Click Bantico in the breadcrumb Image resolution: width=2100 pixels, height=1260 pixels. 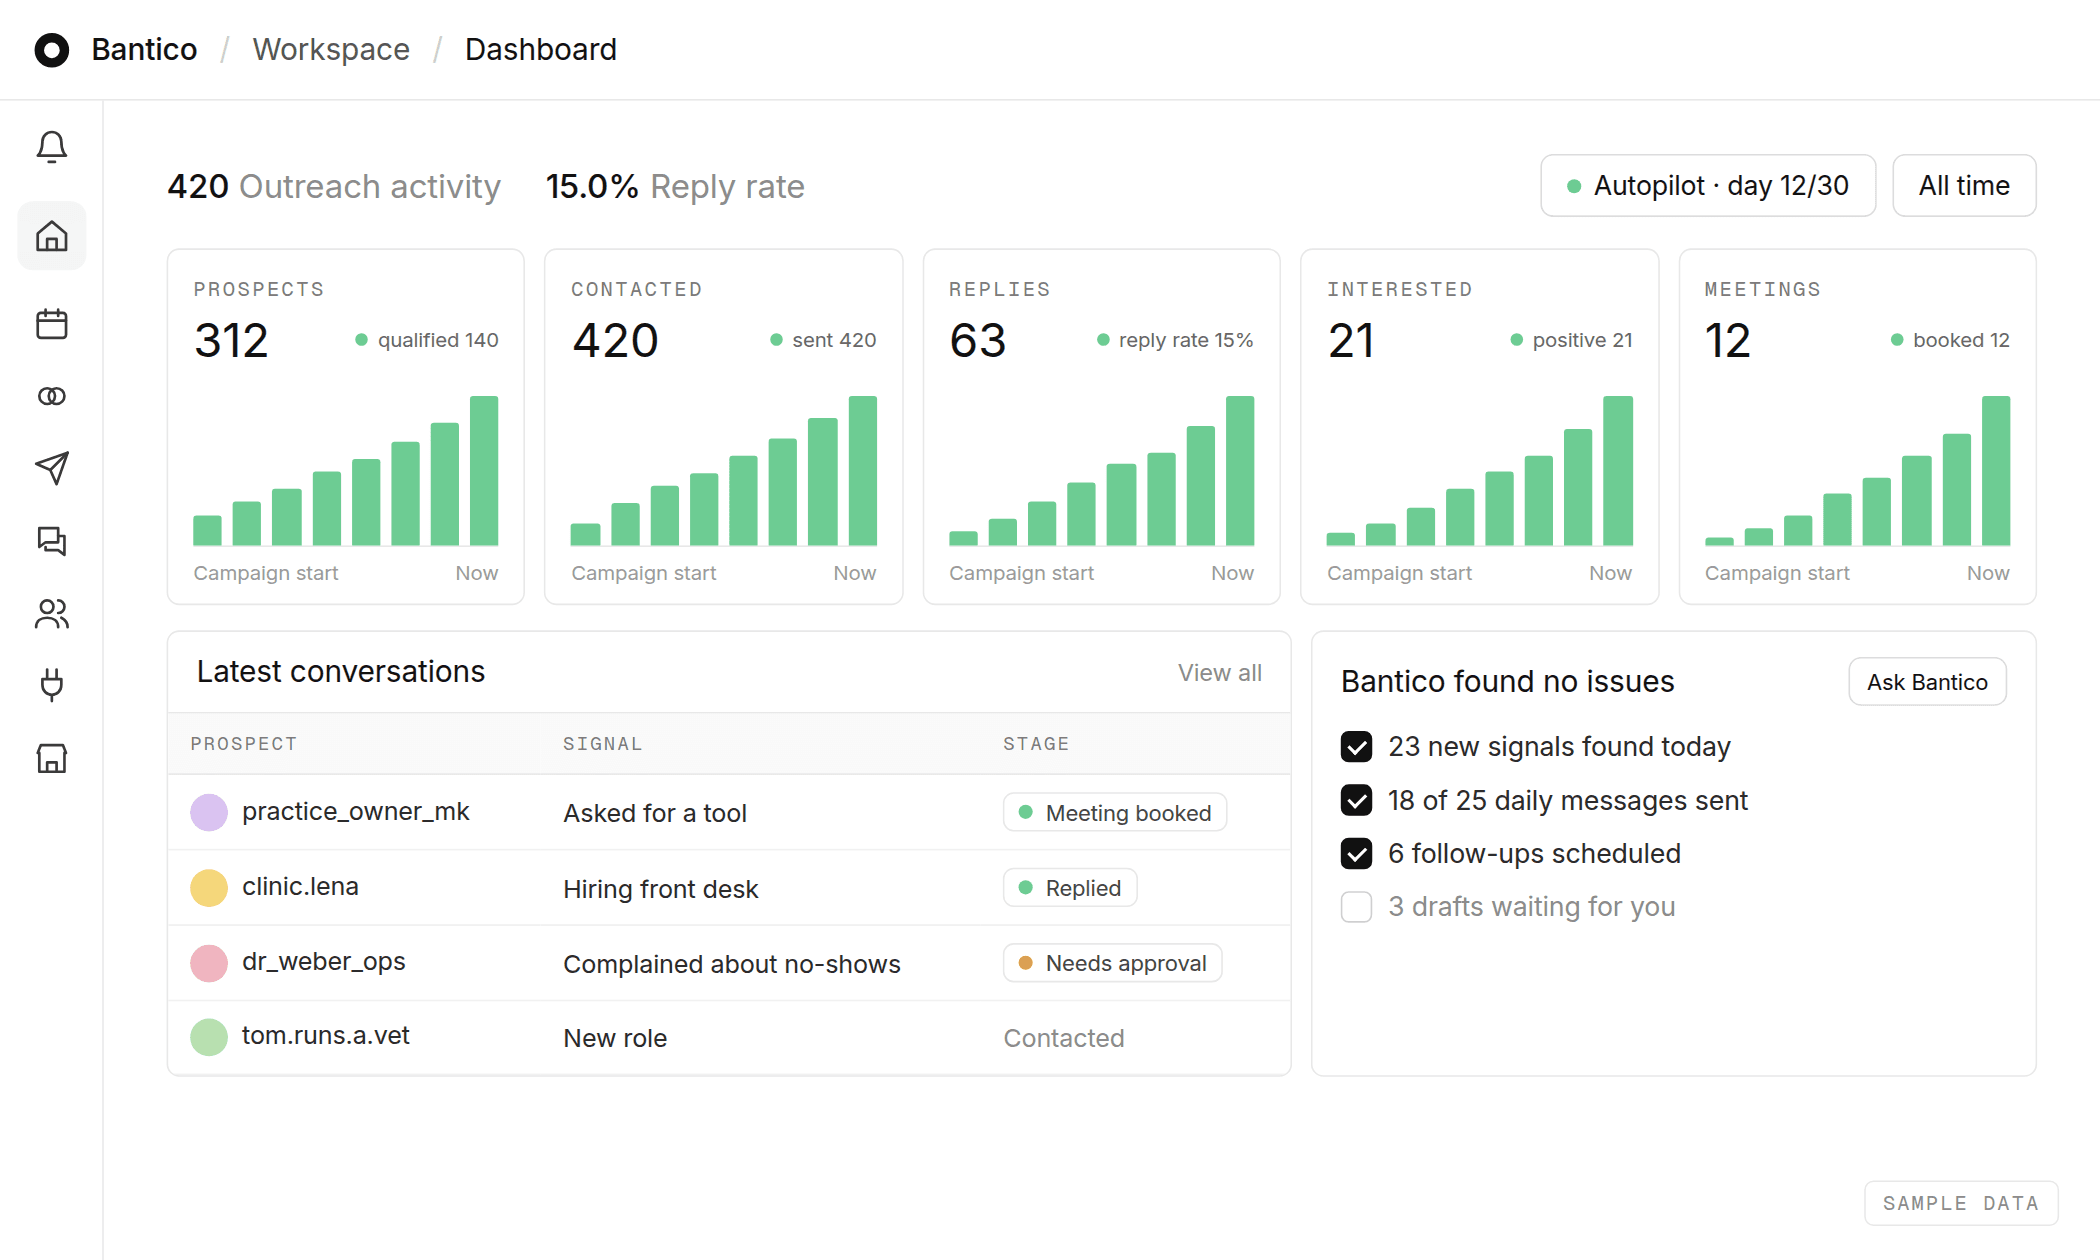[144, 50]
